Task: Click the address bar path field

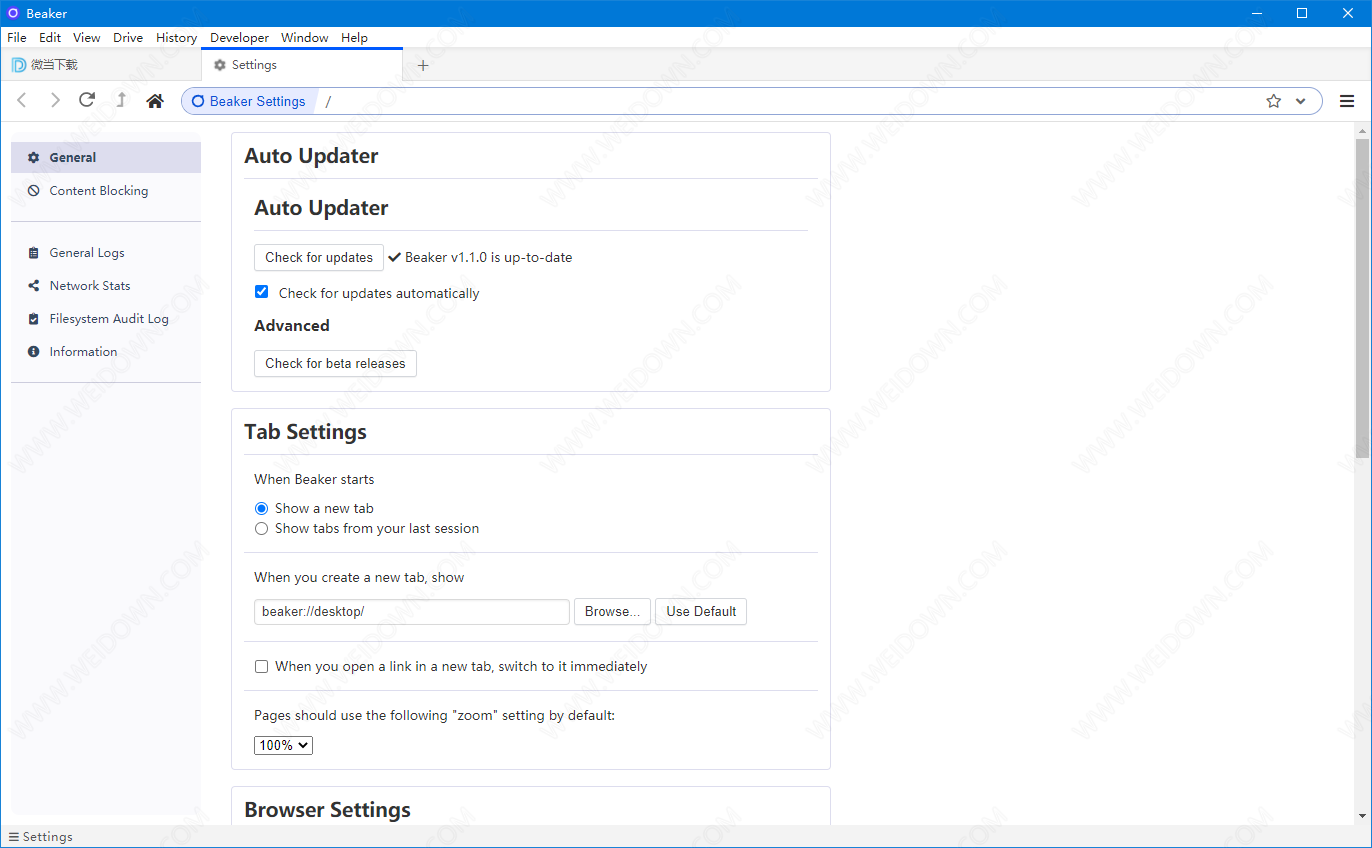Action: pyautogui.click(x=787, y=101)
